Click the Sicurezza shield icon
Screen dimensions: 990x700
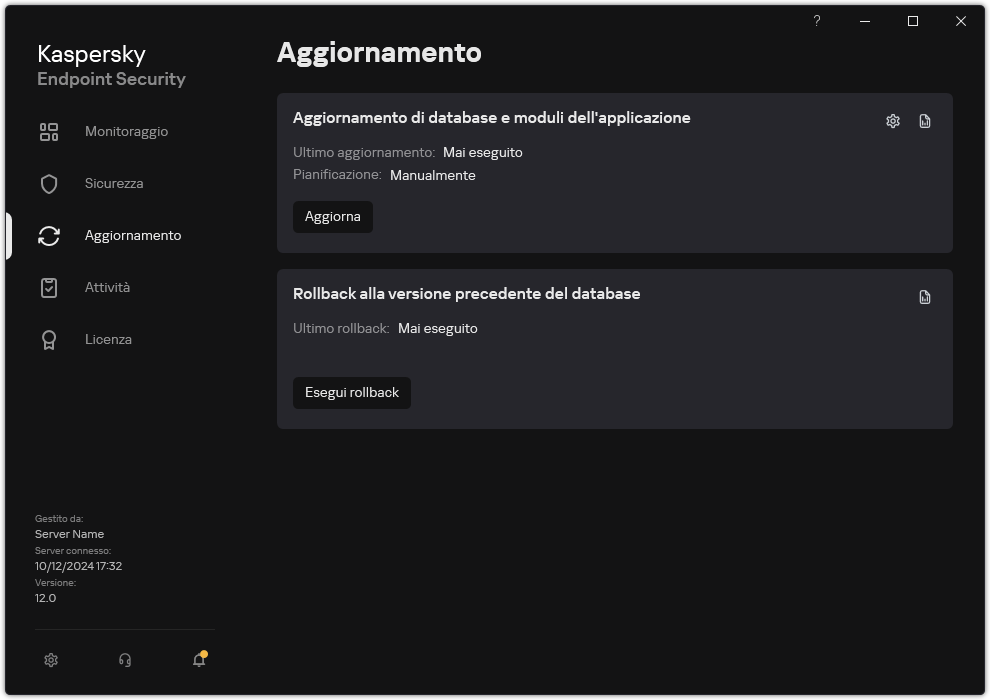pyautogui.click(x=48, y=183)
